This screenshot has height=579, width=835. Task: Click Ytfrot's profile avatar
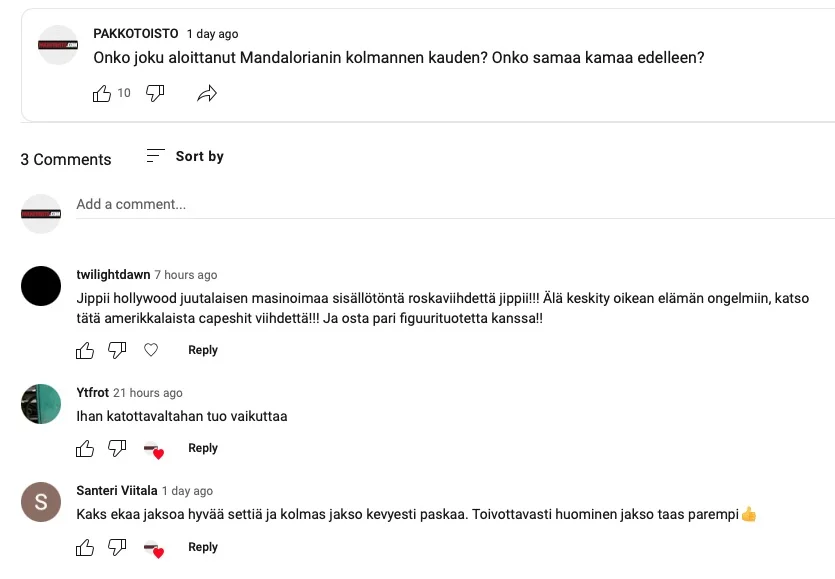(x=41, y=404)
